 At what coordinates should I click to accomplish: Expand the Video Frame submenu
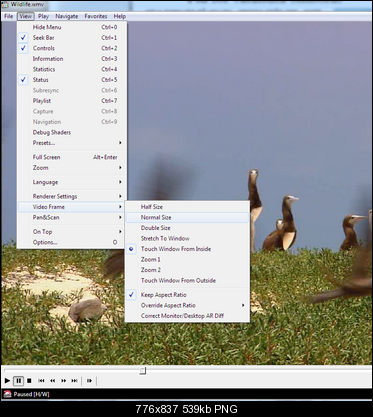[x=72, y=207]
